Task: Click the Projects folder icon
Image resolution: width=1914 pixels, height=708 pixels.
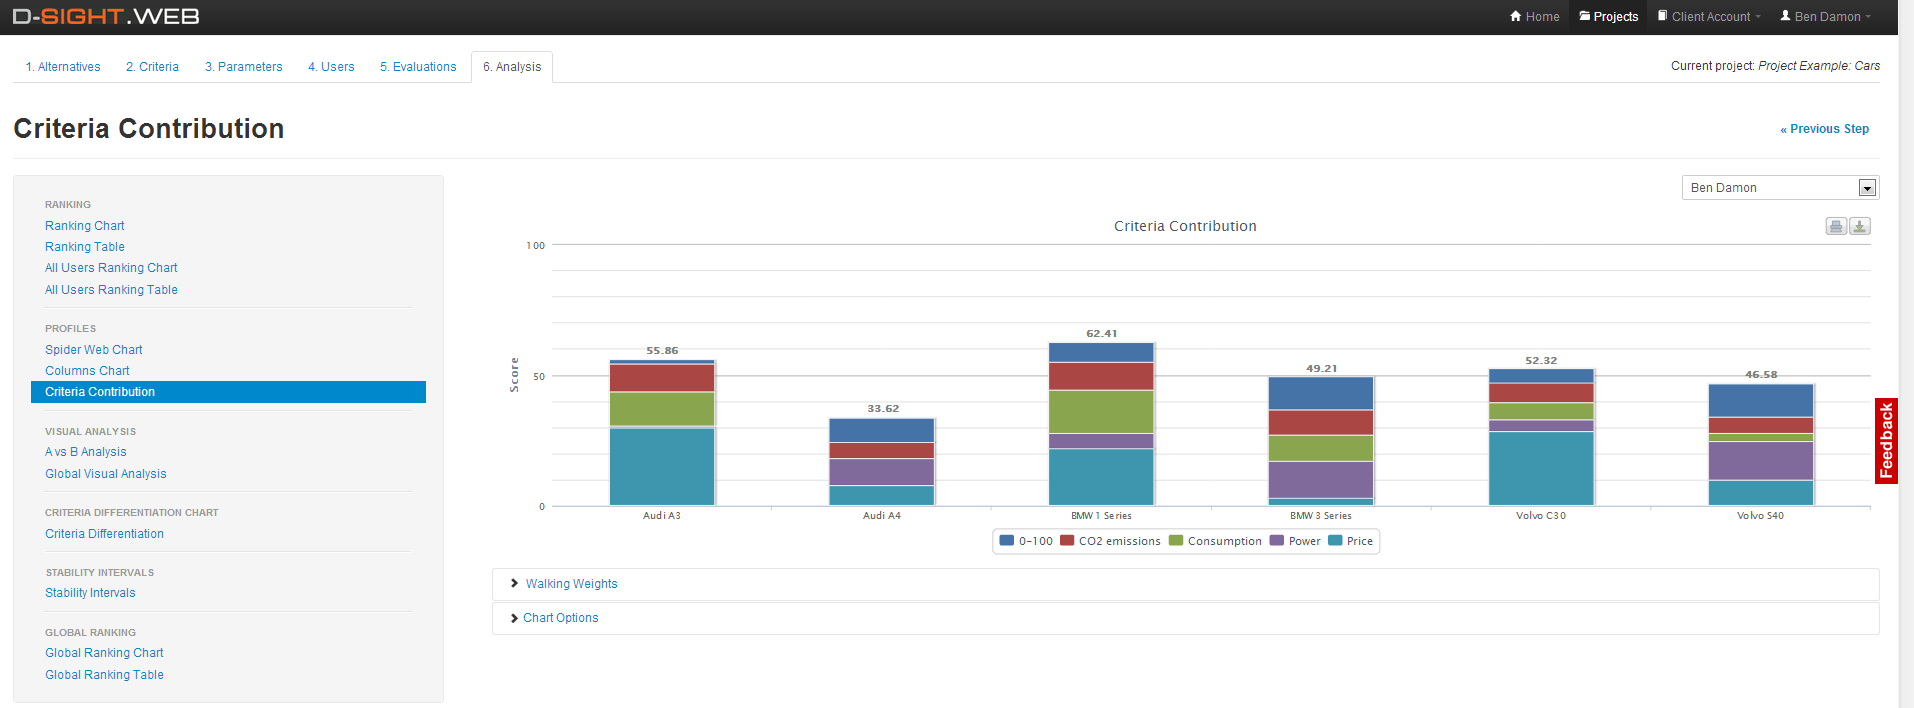Action: [x=1584, y=16]
